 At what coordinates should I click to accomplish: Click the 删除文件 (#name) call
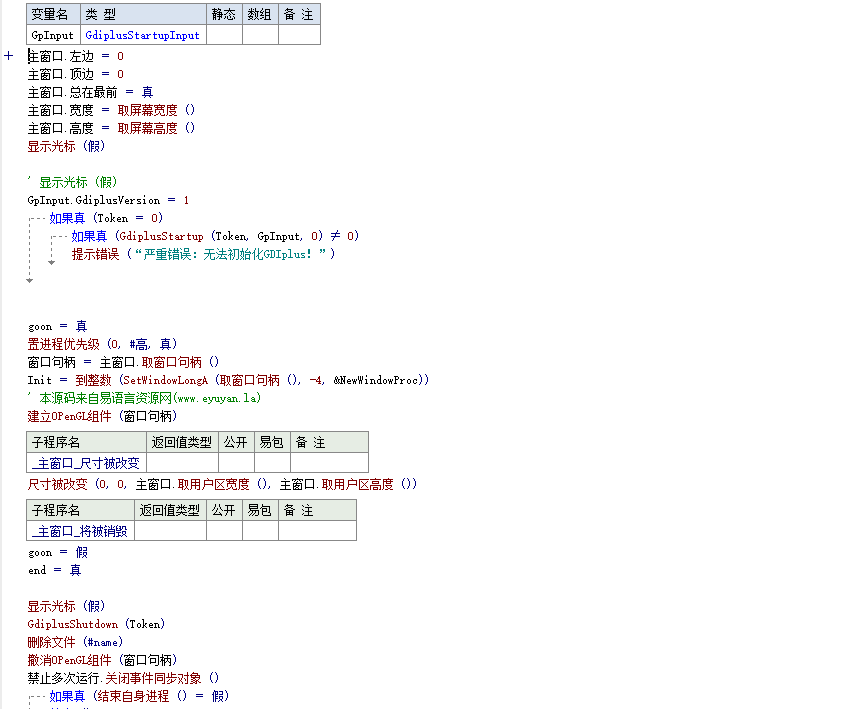click(75, 643)
